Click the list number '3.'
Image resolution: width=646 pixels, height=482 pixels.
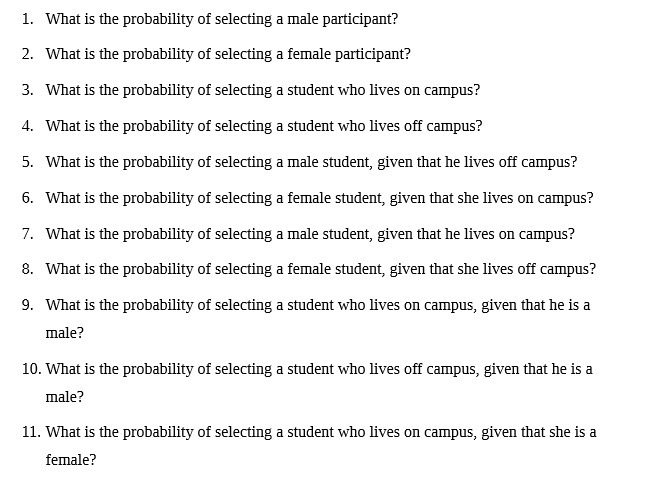coord(27,90)
